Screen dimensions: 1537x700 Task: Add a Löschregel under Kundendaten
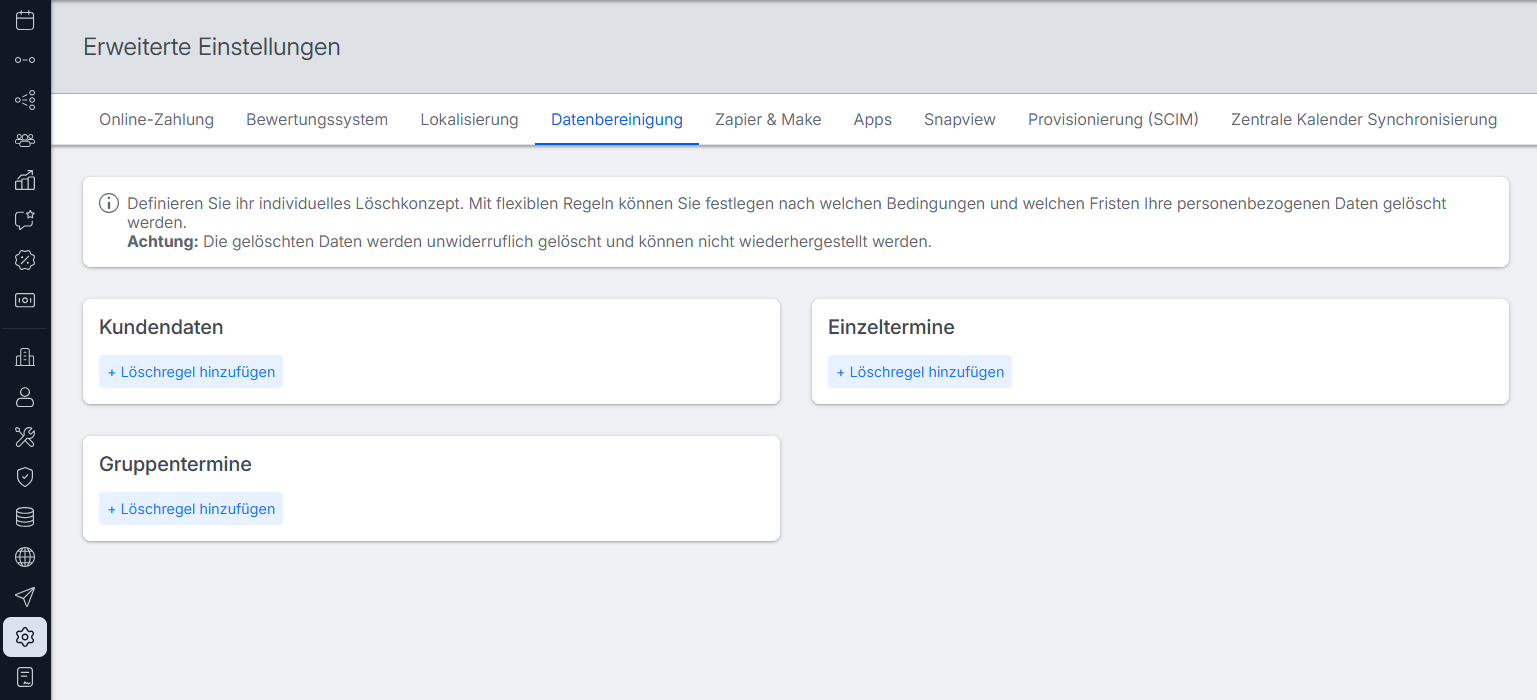pyautogui.click(x=191, y=372)
